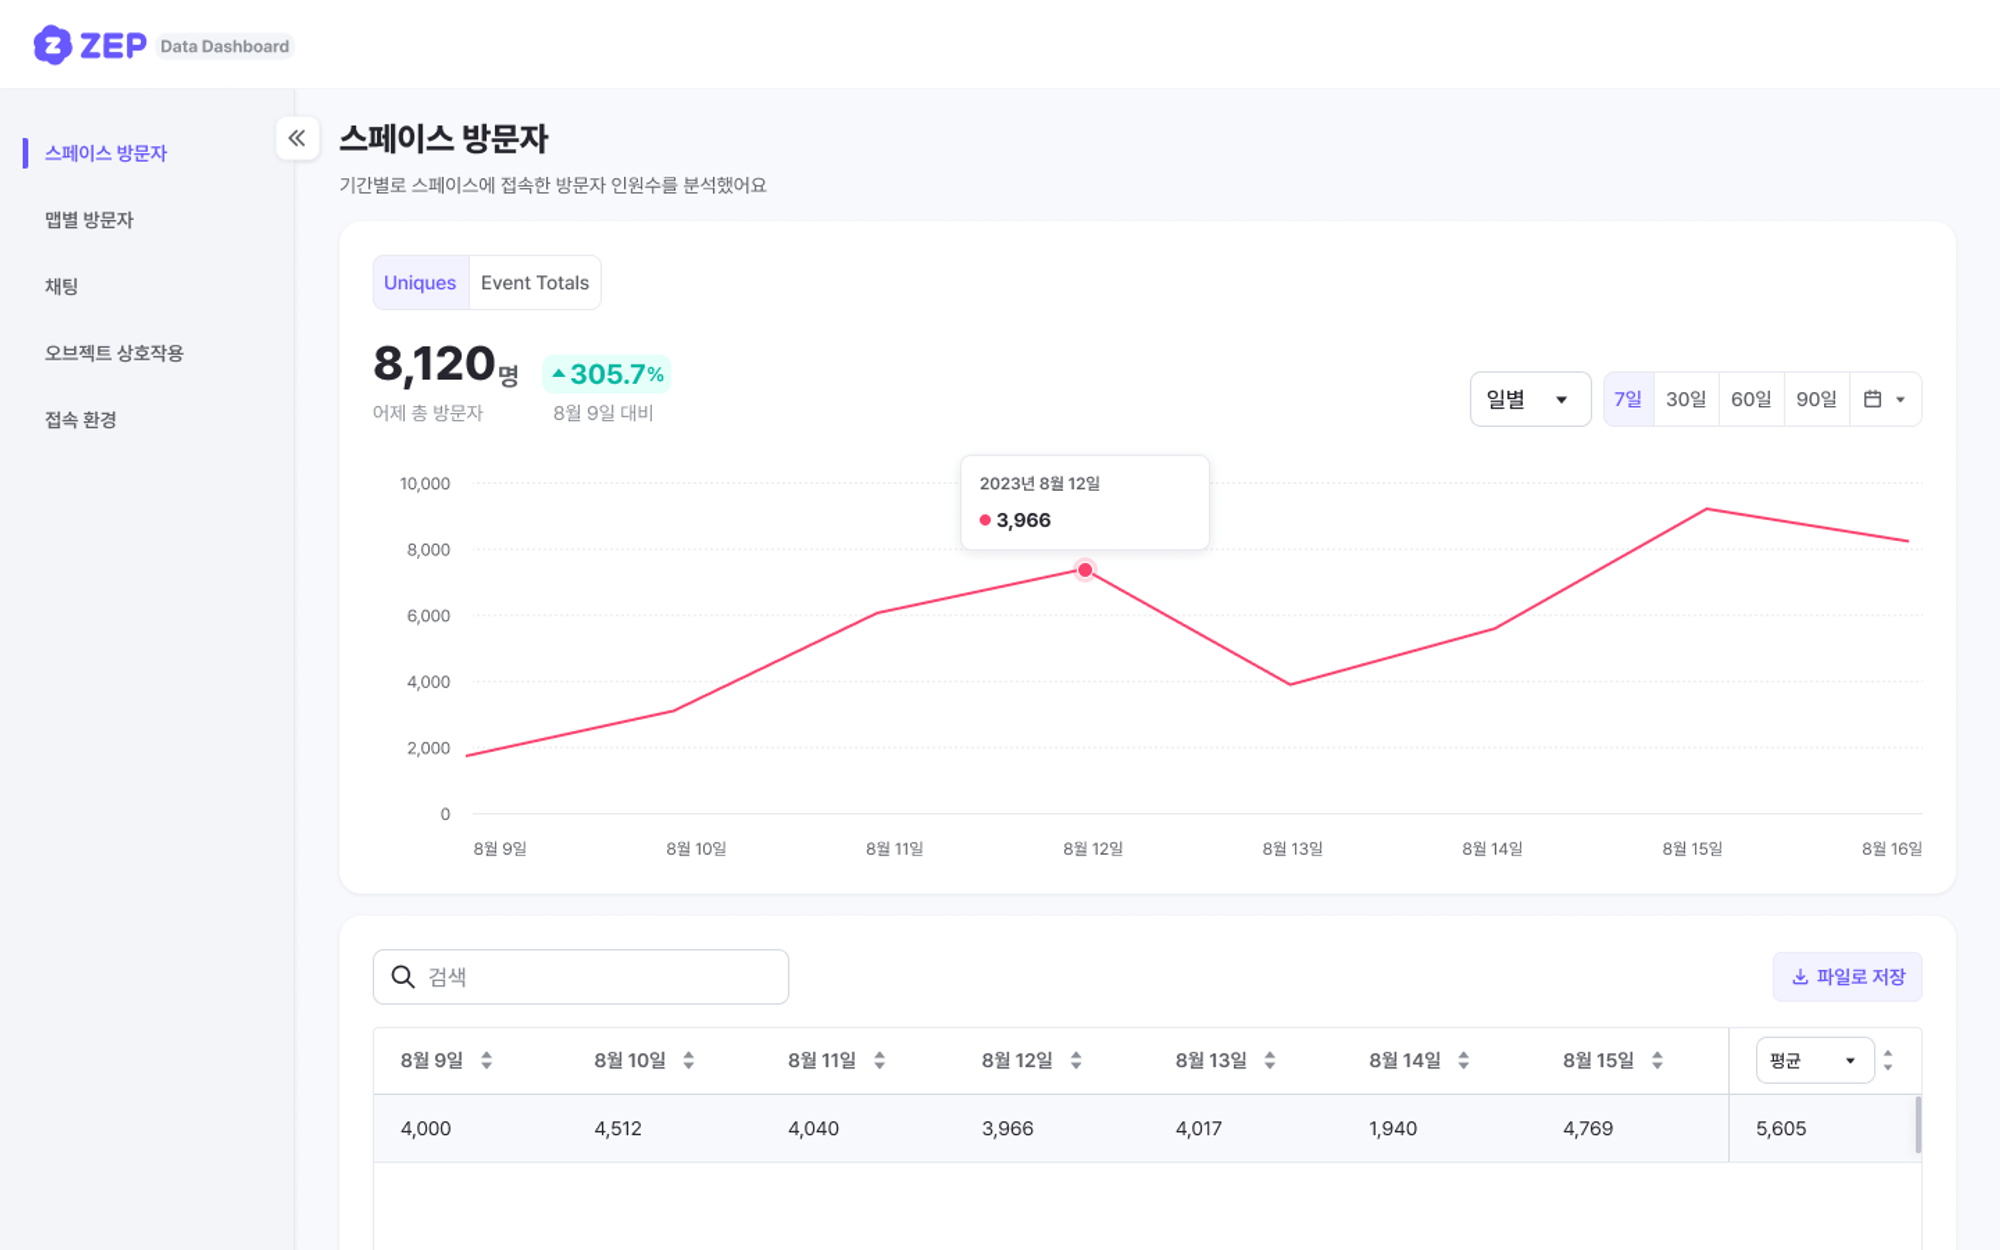Expand the custom date range arrow
Viewport: 2000px width, 1250px height.
point(1901,399)
